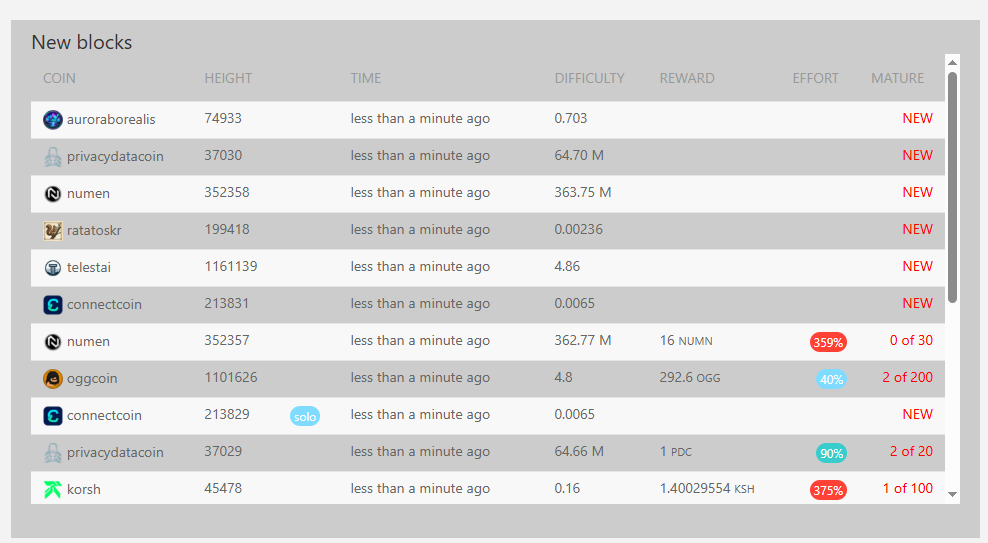Click privacydatacoin icon at height 37029
The image size is (988, 543).
(x=53, y=452)
